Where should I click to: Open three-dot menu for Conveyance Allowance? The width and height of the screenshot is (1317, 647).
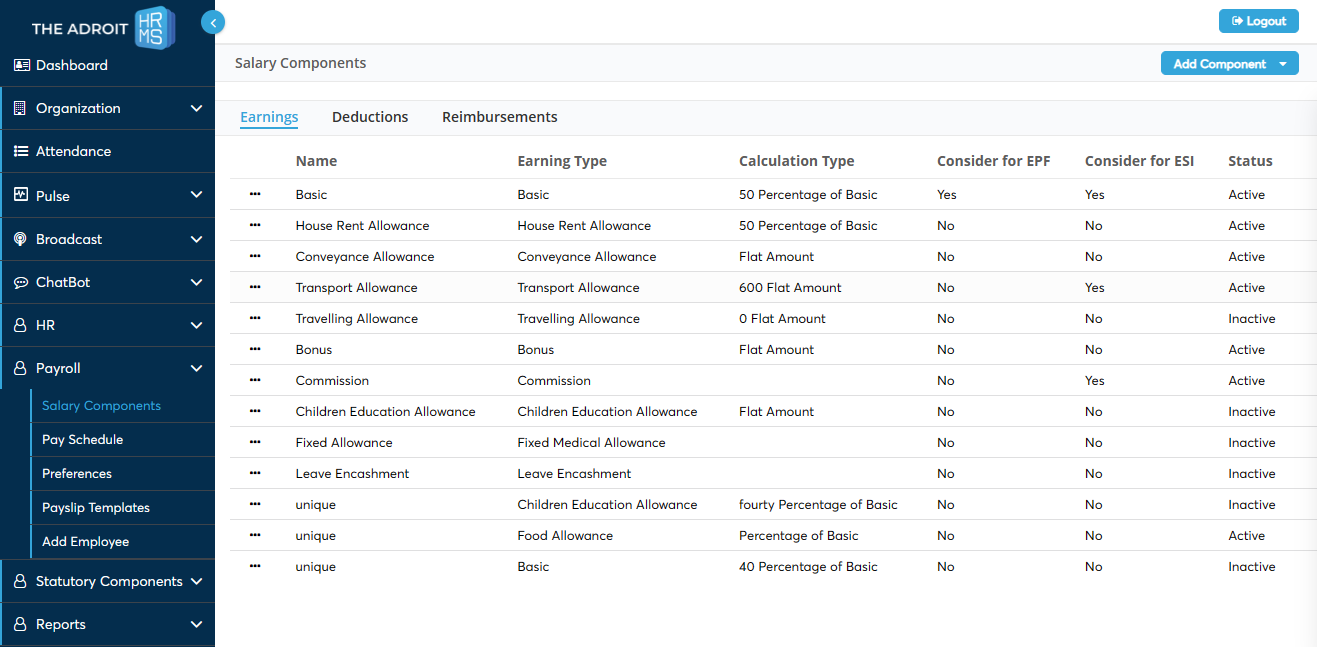(x=255, y=256)
